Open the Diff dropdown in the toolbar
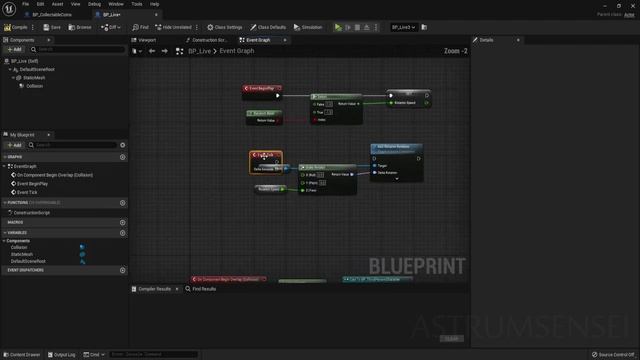This screenshot has height=360, width=640. point(111,27)
